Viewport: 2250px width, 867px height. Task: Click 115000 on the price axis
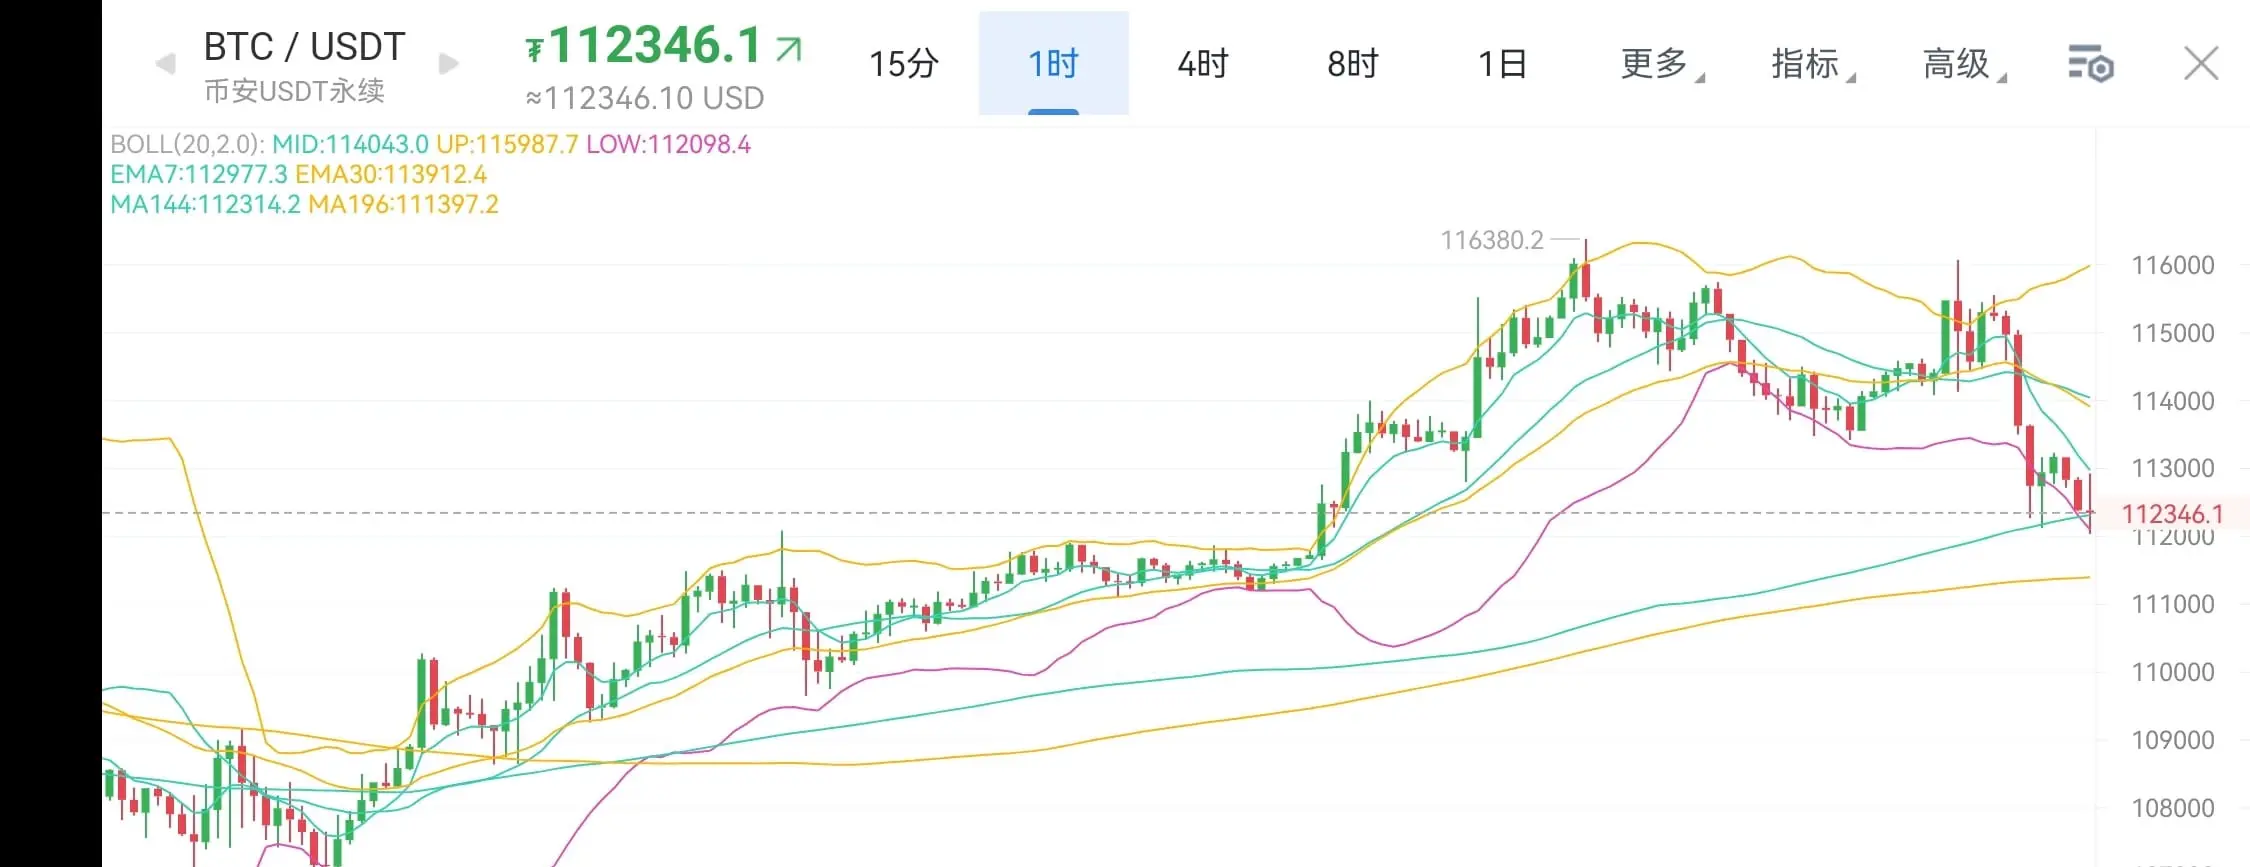pos(2173,333)
